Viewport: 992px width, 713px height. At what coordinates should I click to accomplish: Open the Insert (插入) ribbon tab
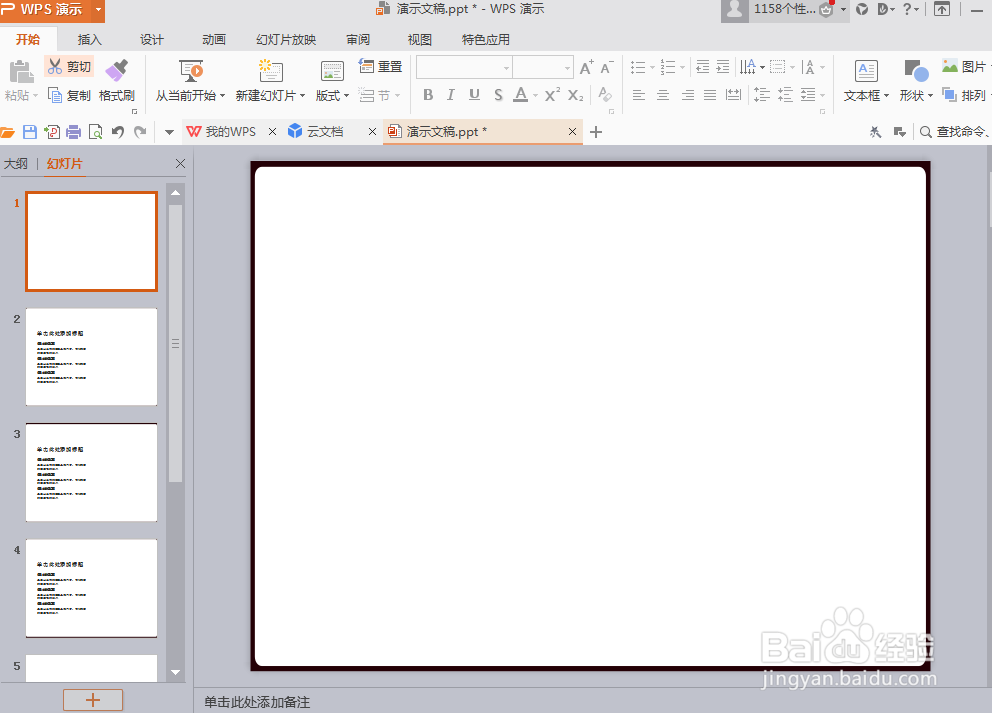[x=89, y=40]
